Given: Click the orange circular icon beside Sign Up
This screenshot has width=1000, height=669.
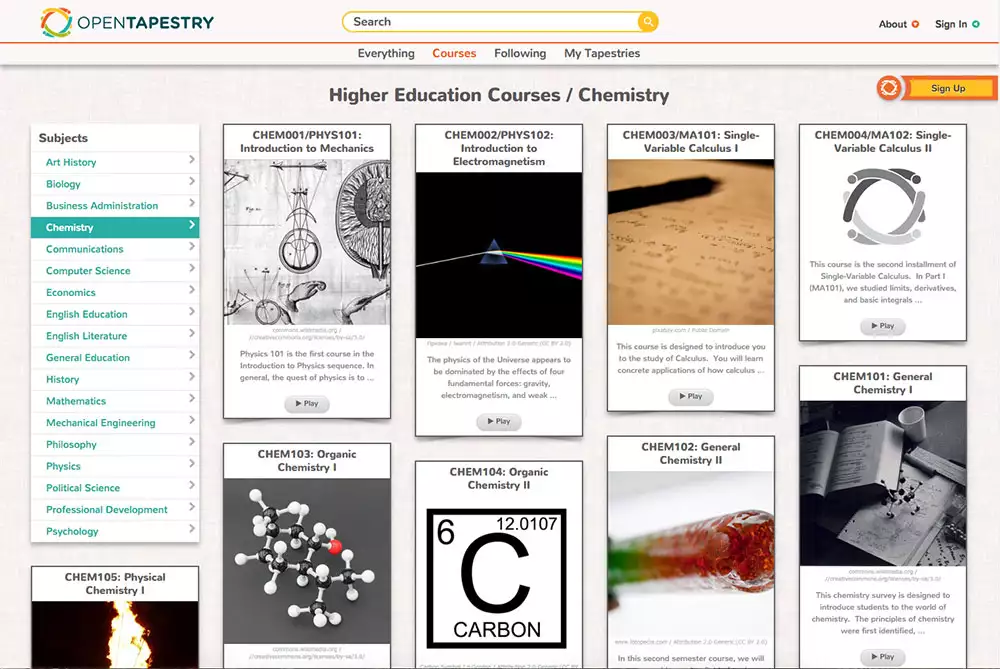Looking at the screenshot, I should tap(889, 88).
